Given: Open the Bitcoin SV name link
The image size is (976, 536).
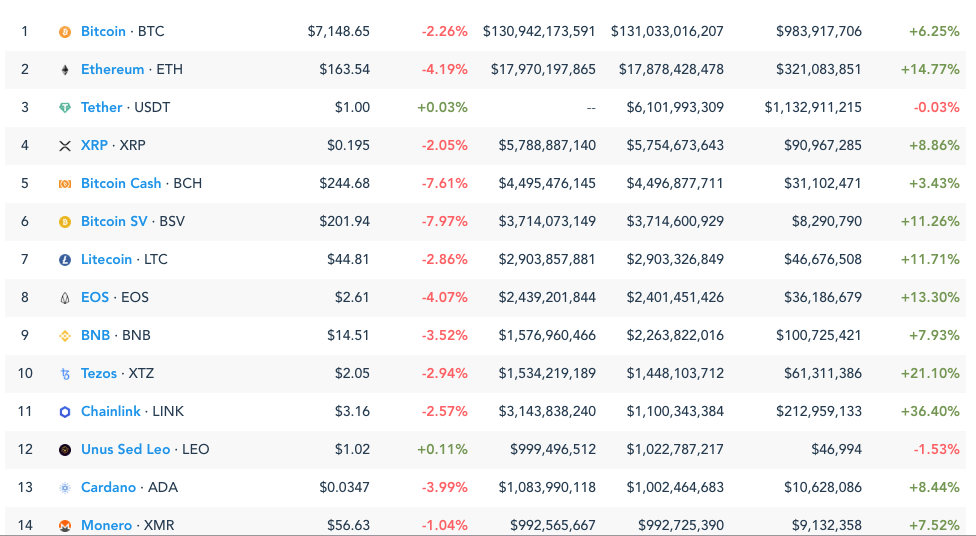Looking at the screenshot, I should coord(114,221).
